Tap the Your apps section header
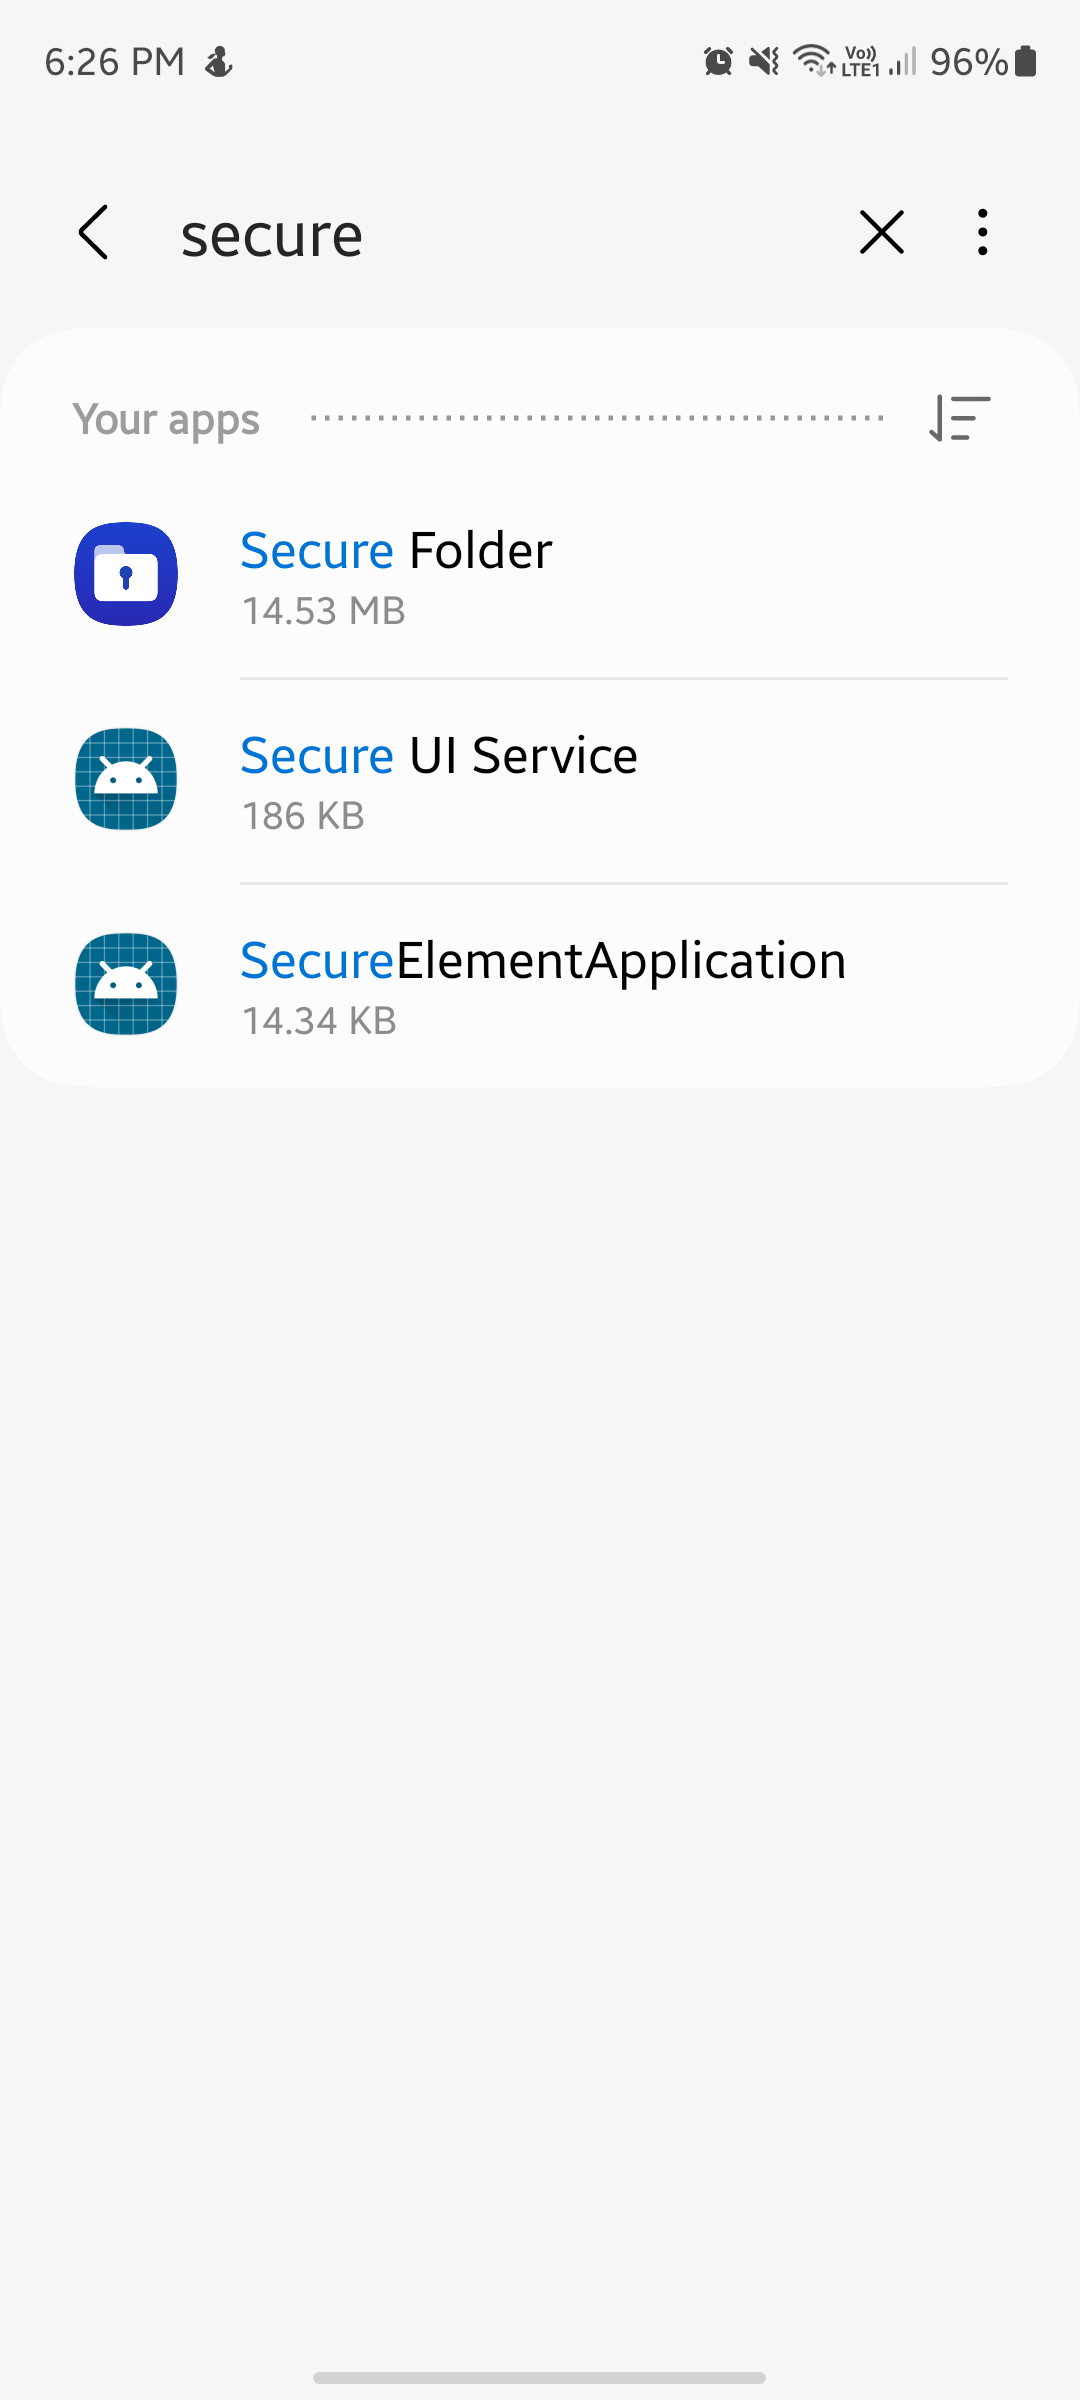Viewport: 1080px width, 2400px height. [166, 419]
